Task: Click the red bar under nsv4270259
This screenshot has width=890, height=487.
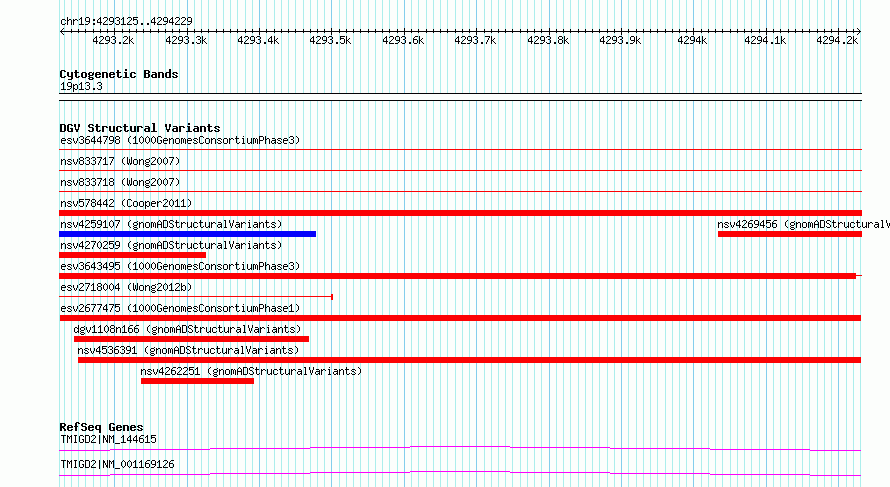Action: [x=132, y=255]
